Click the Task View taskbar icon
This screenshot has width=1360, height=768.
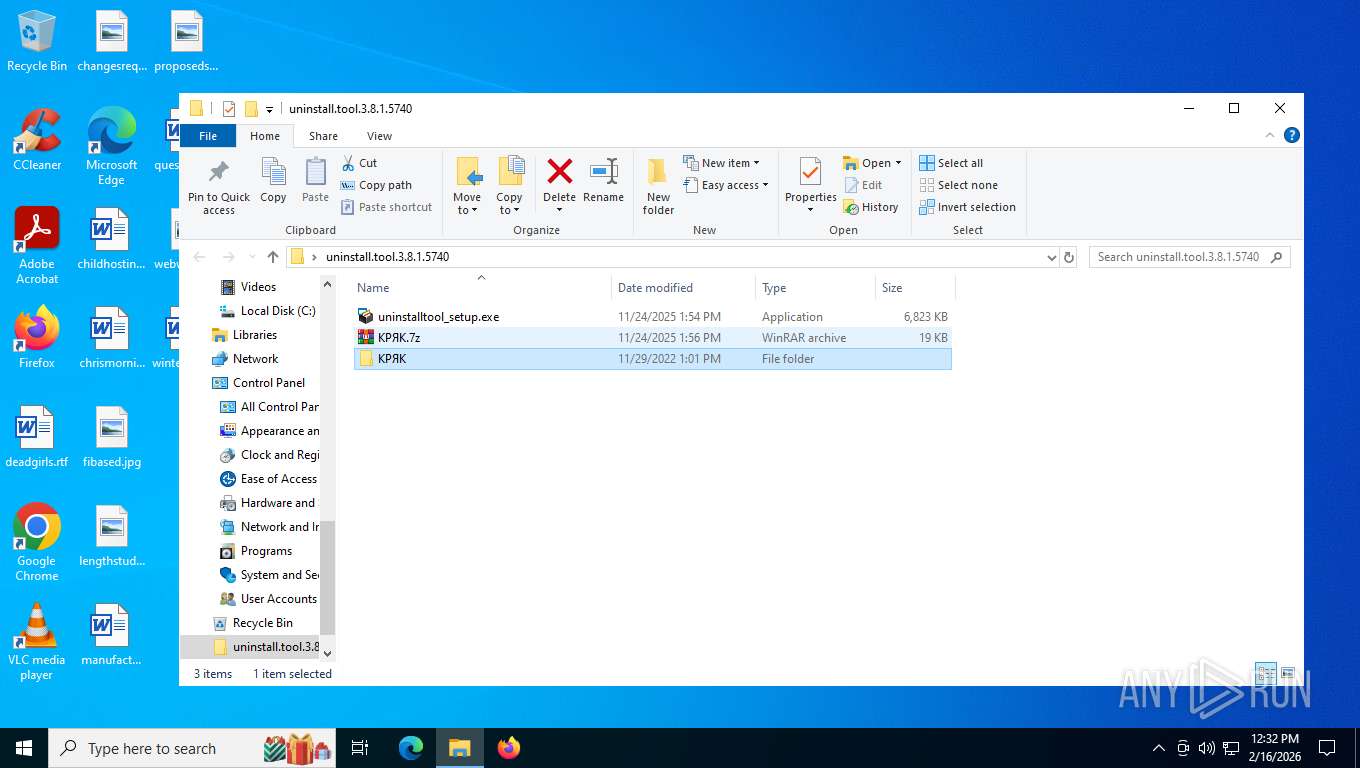(x=360, y=748)
